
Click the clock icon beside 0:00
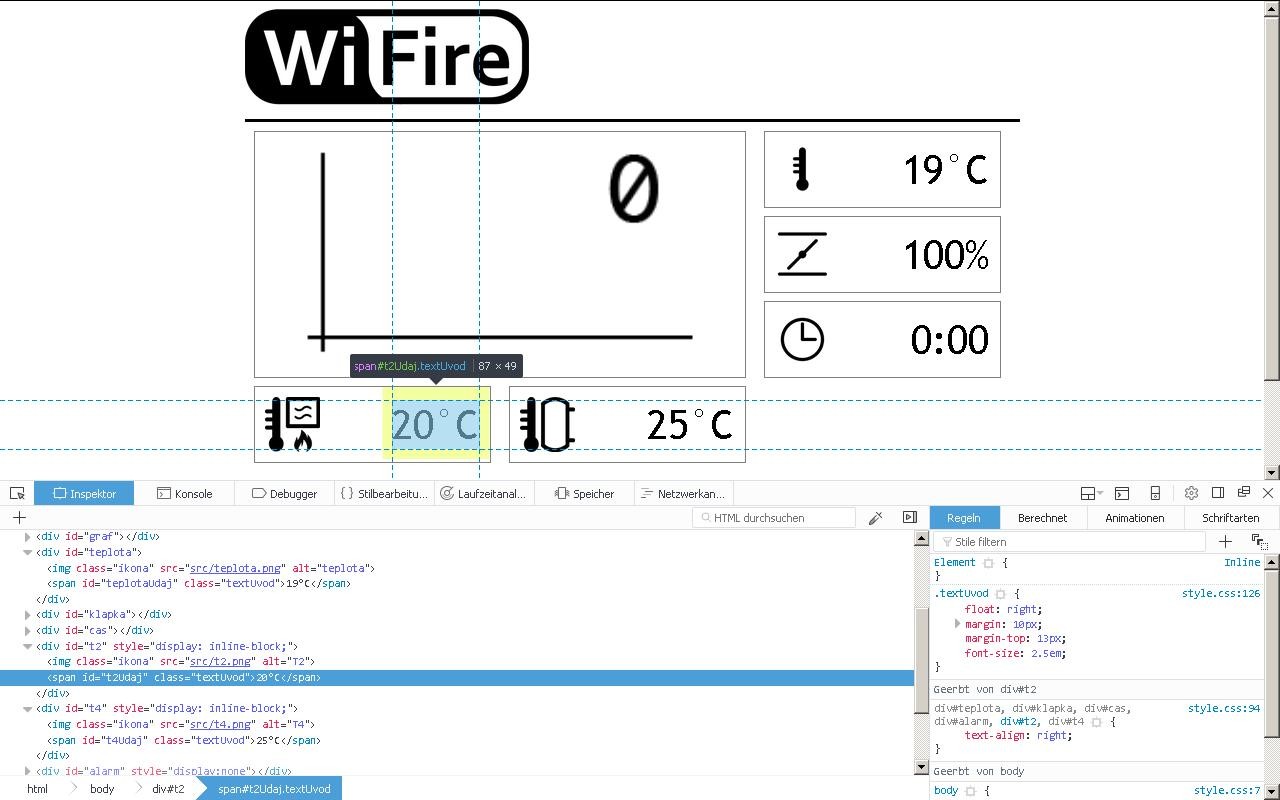click(802, 340)
